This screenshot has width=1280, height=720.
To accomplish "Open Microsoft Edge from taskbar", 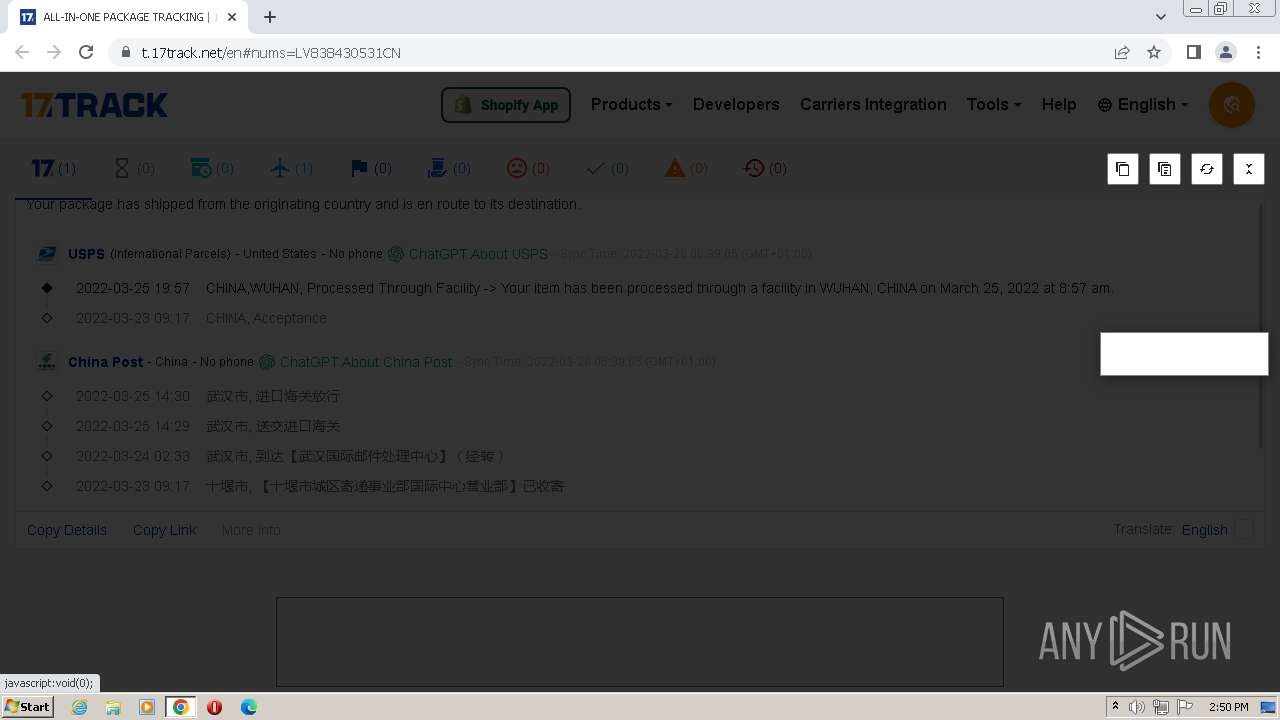I will click(249, 707).
